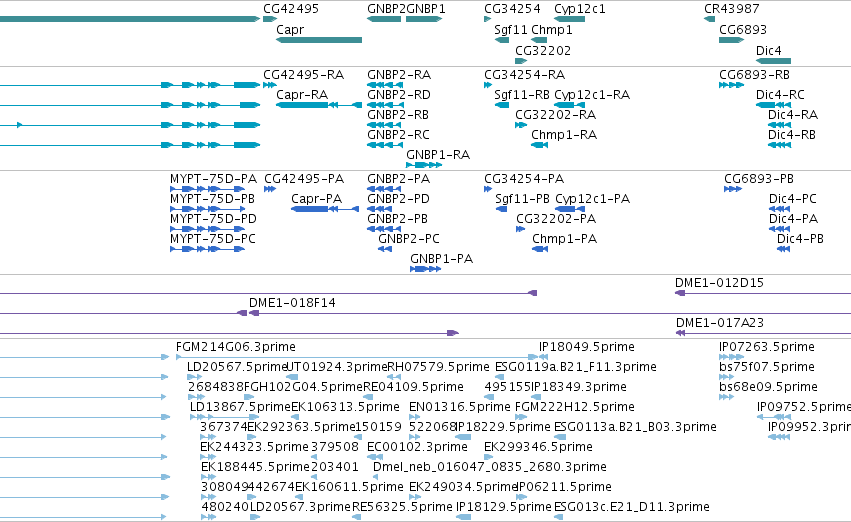
Task: Click the CG34254-PA protein label
Action: click(524, 179)
